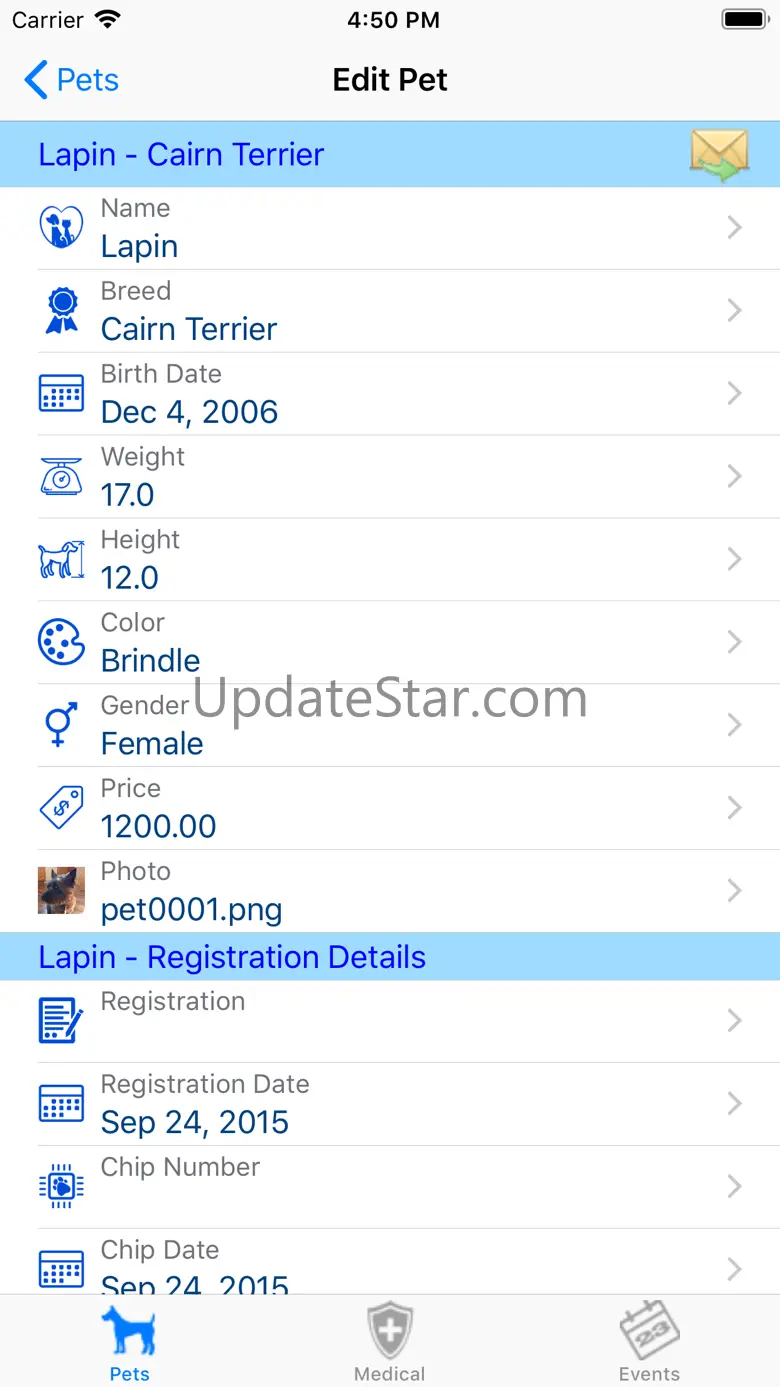Tap the Gender symbol icon

pos(61,724)
